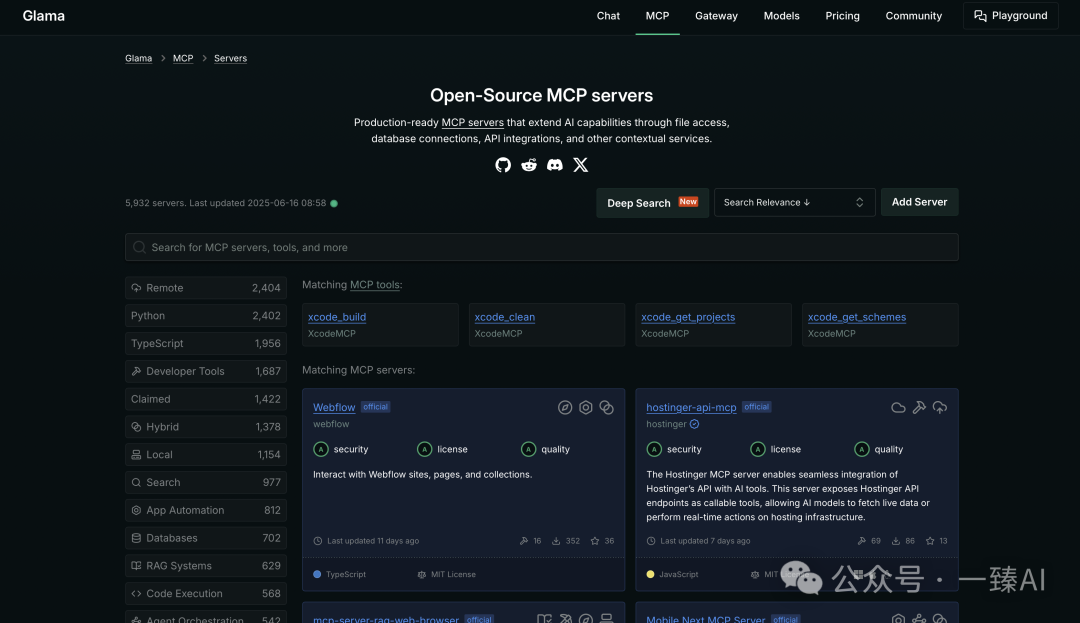Filter by Developer Tools category

(x=206, y=371)
